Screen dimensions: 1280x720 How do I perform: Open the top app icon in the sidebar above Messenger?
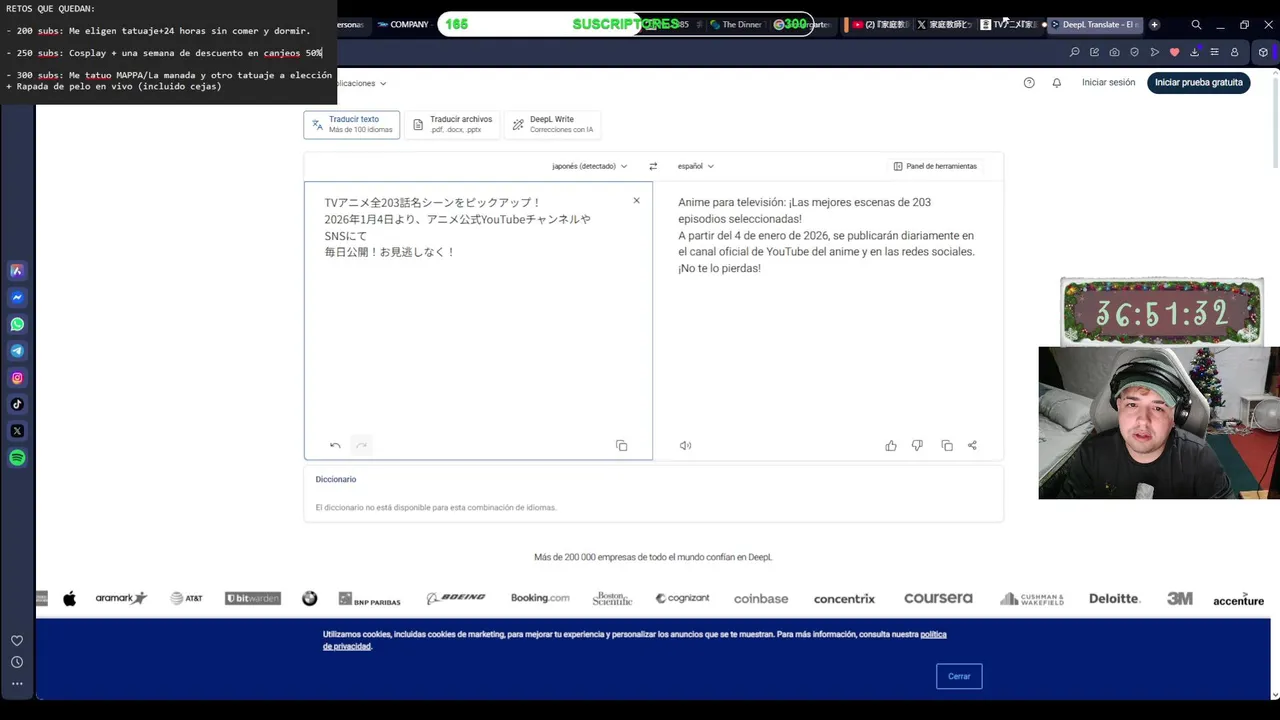pos(17,270)
